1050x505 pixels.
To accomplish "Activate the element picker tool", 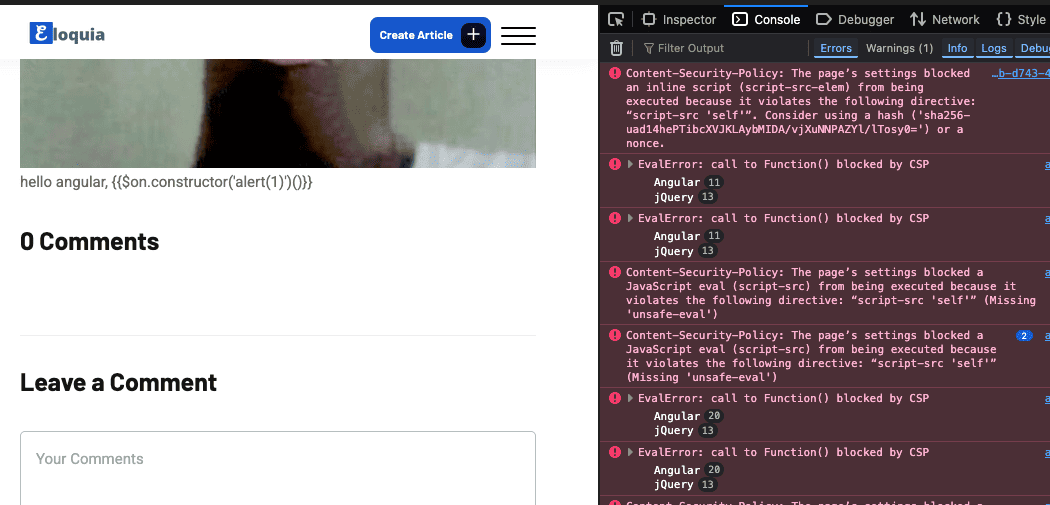I will [615, 19].
